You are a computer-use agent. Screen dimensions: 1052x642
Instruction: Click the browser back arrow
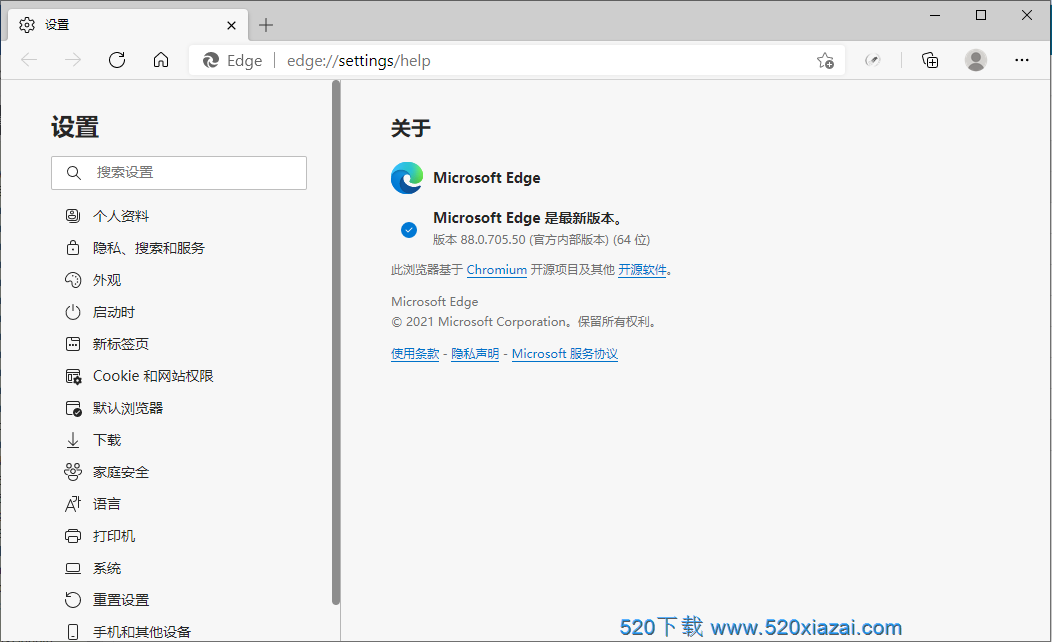point(29,60)
